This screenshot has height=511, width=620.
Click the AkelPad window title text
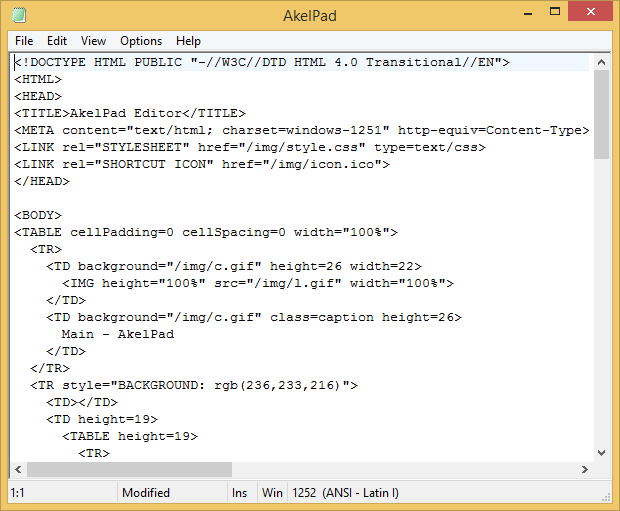(310, 16)
